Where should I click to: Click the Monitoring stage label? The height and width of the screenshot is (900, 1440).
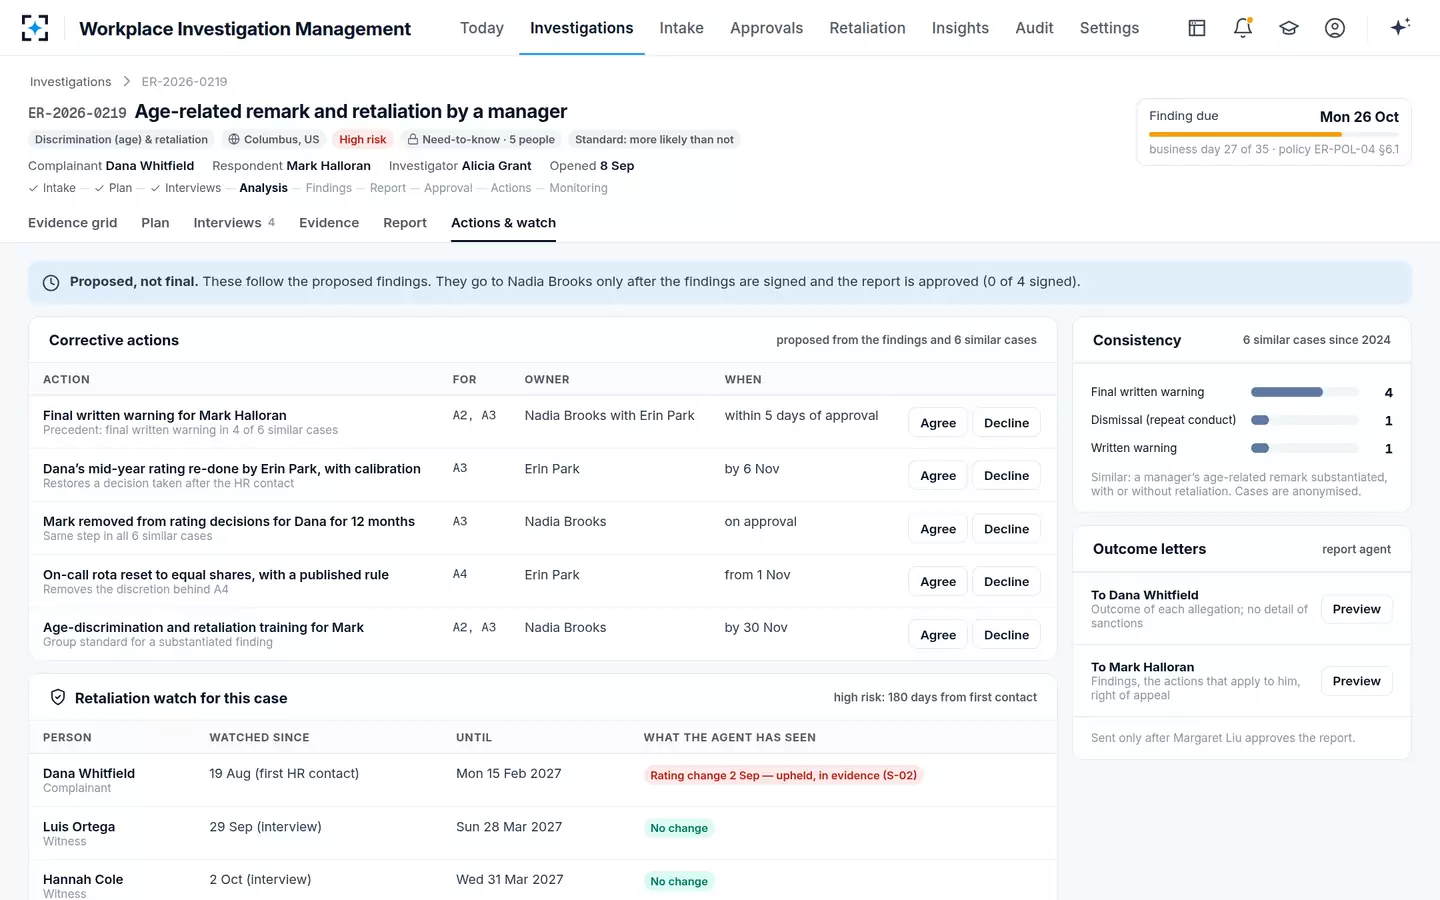pyautogui.click(x=578, y=188)
